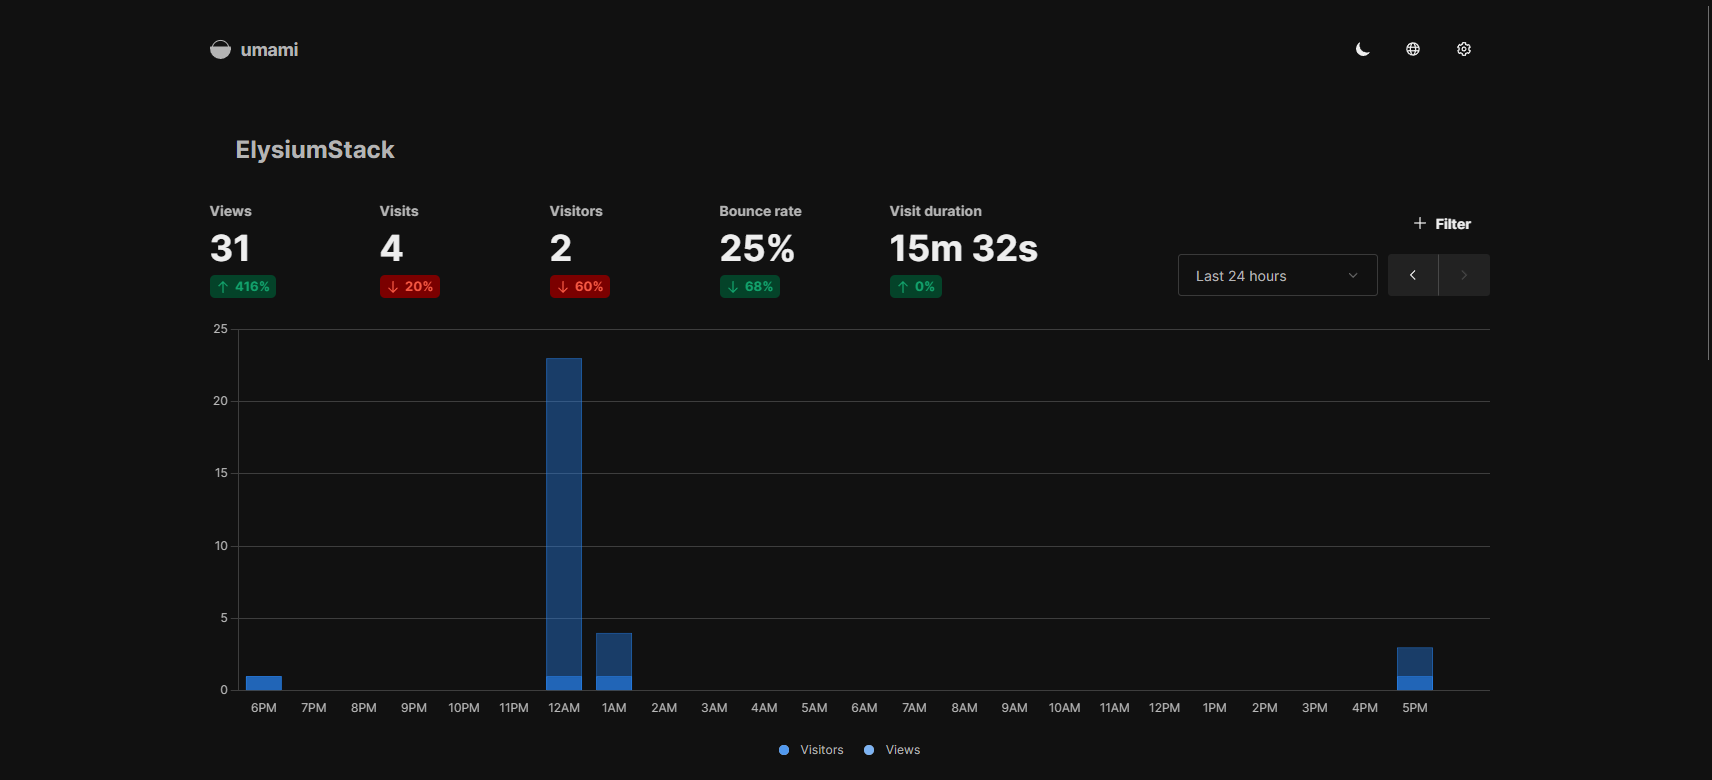Toggle dark mode with the moon icon

(1362, 49)
